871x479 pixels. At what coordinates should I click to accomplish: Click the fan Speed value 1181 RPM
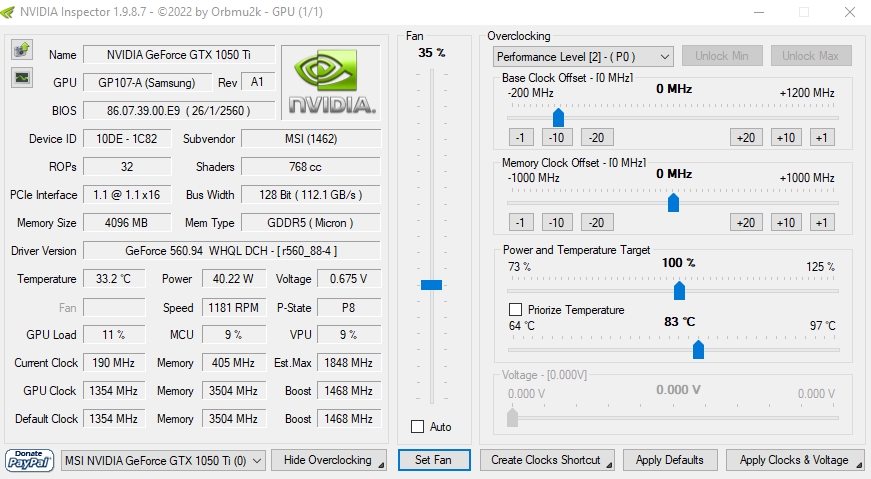tap(234, 307)
